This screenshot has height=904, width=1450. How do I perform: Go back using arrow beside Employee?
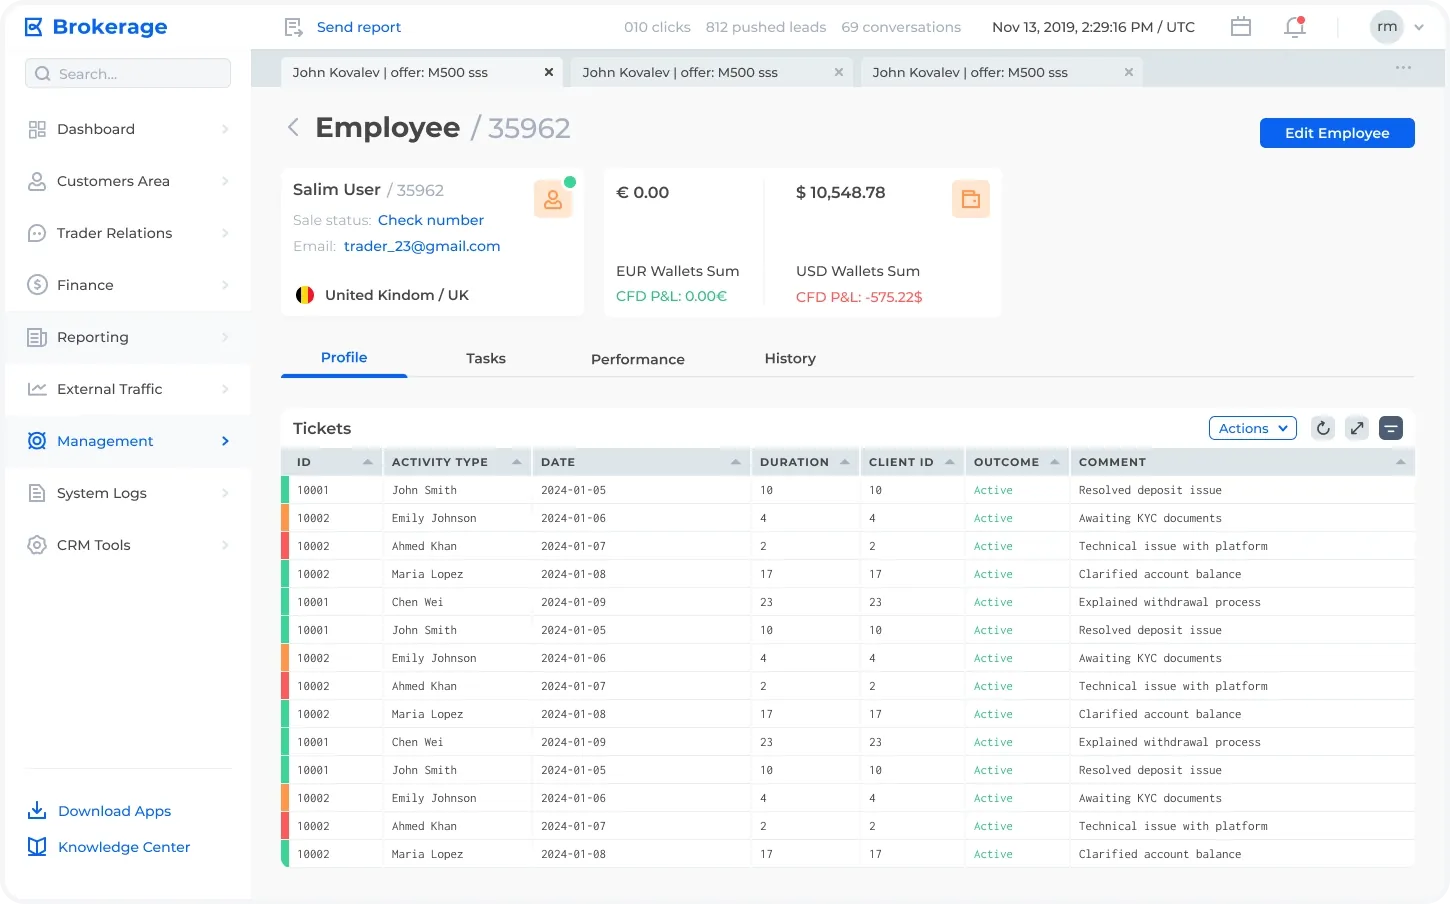click(293, 127)
